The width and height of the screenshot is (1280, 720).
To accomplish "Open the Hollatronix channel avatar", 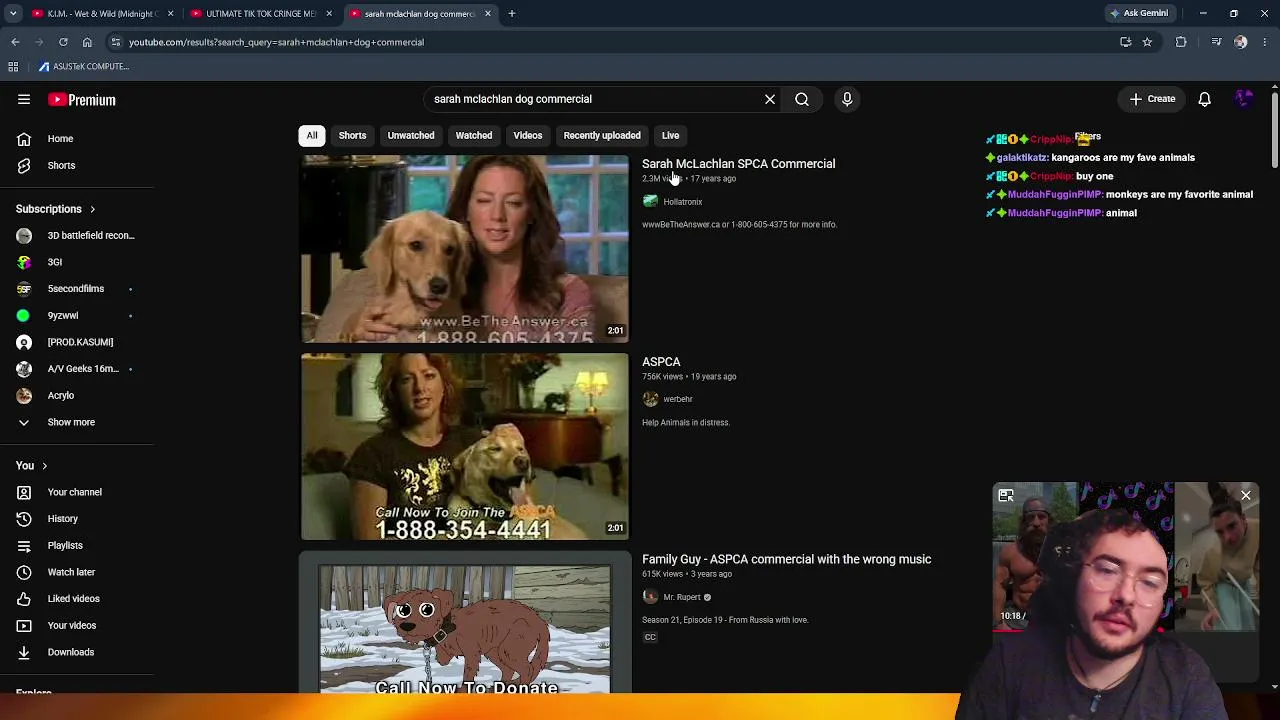I will click(651, 202).
